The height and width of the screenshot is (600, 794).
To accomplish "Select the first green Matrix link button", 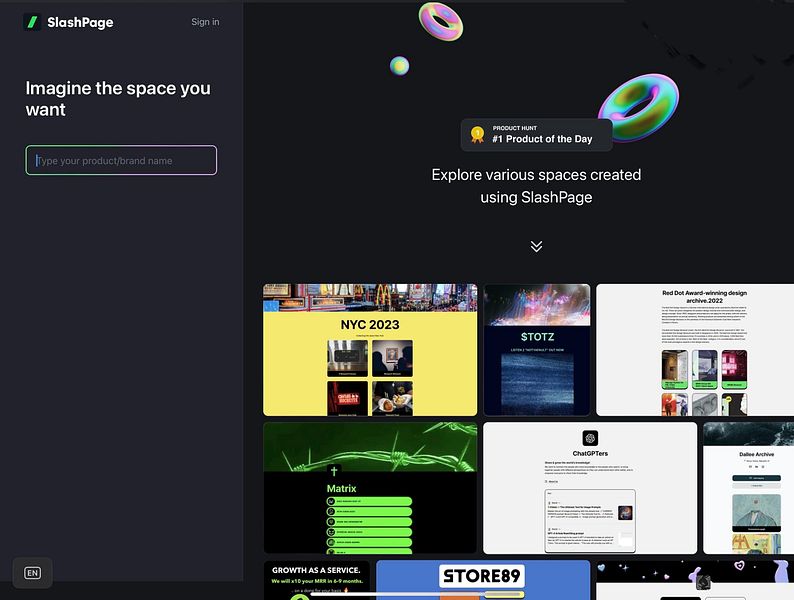I will [x=369, y=501].
